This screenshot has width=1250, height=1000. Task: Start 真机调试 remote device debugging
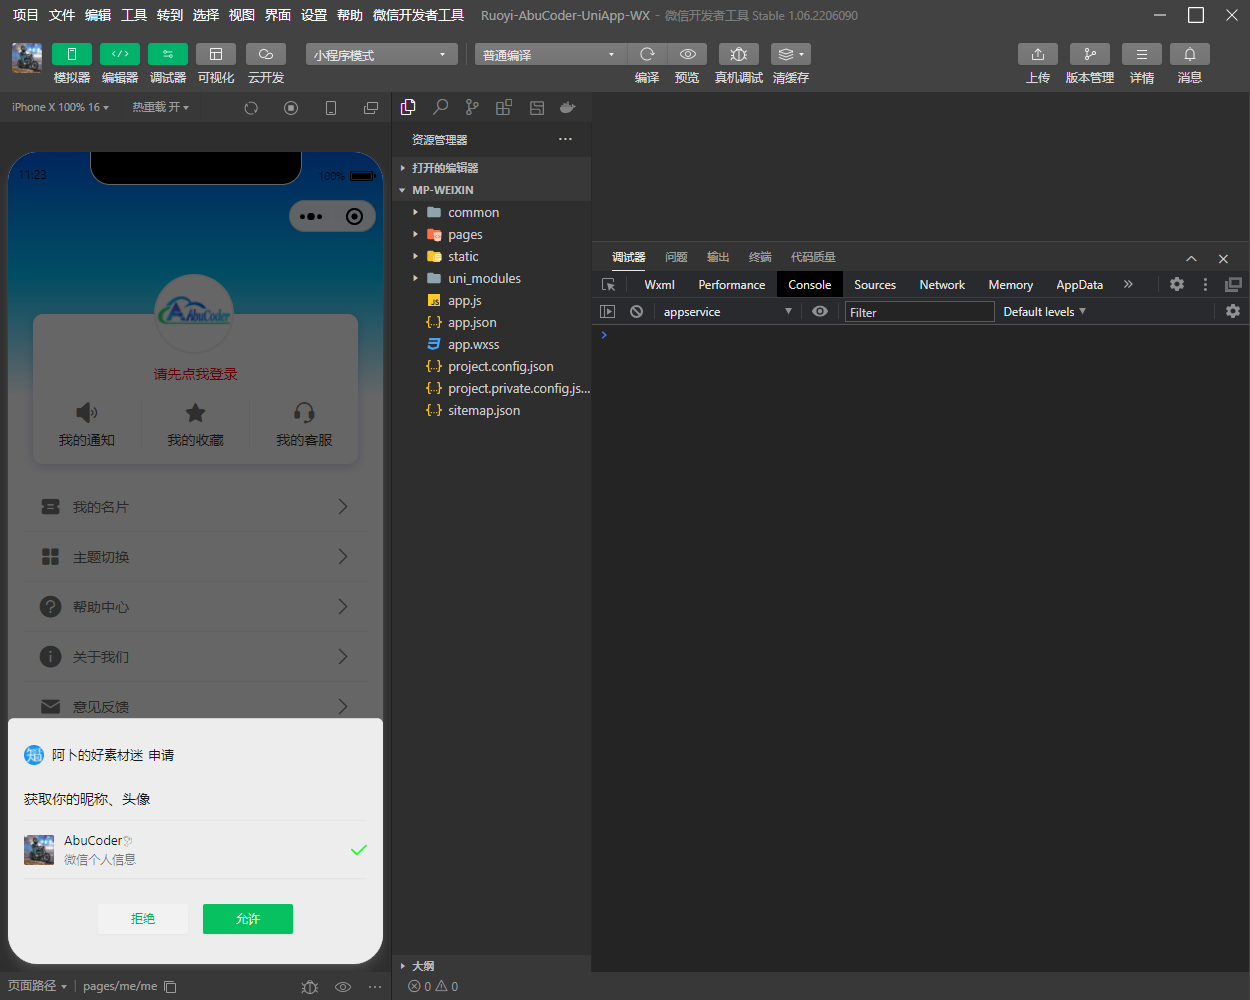739,54
